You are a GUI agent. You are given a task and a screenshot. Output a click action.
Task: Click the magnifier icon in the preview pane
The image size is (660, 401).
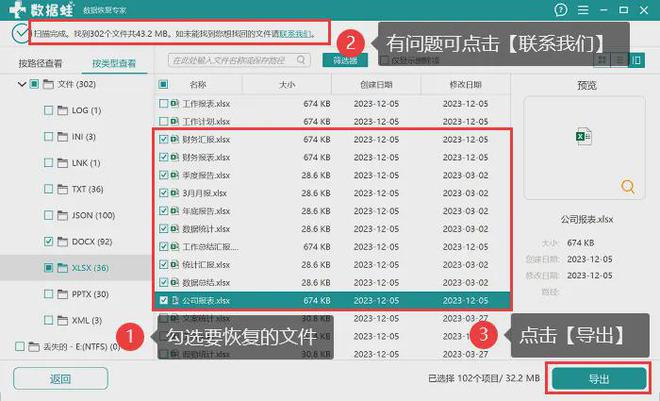pos(628,186)
